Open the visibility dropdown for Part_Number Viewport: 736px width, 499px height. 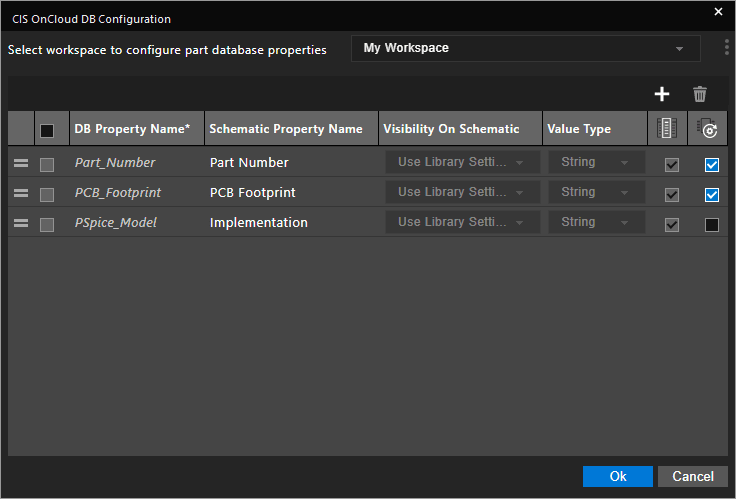tap(463, 162)
